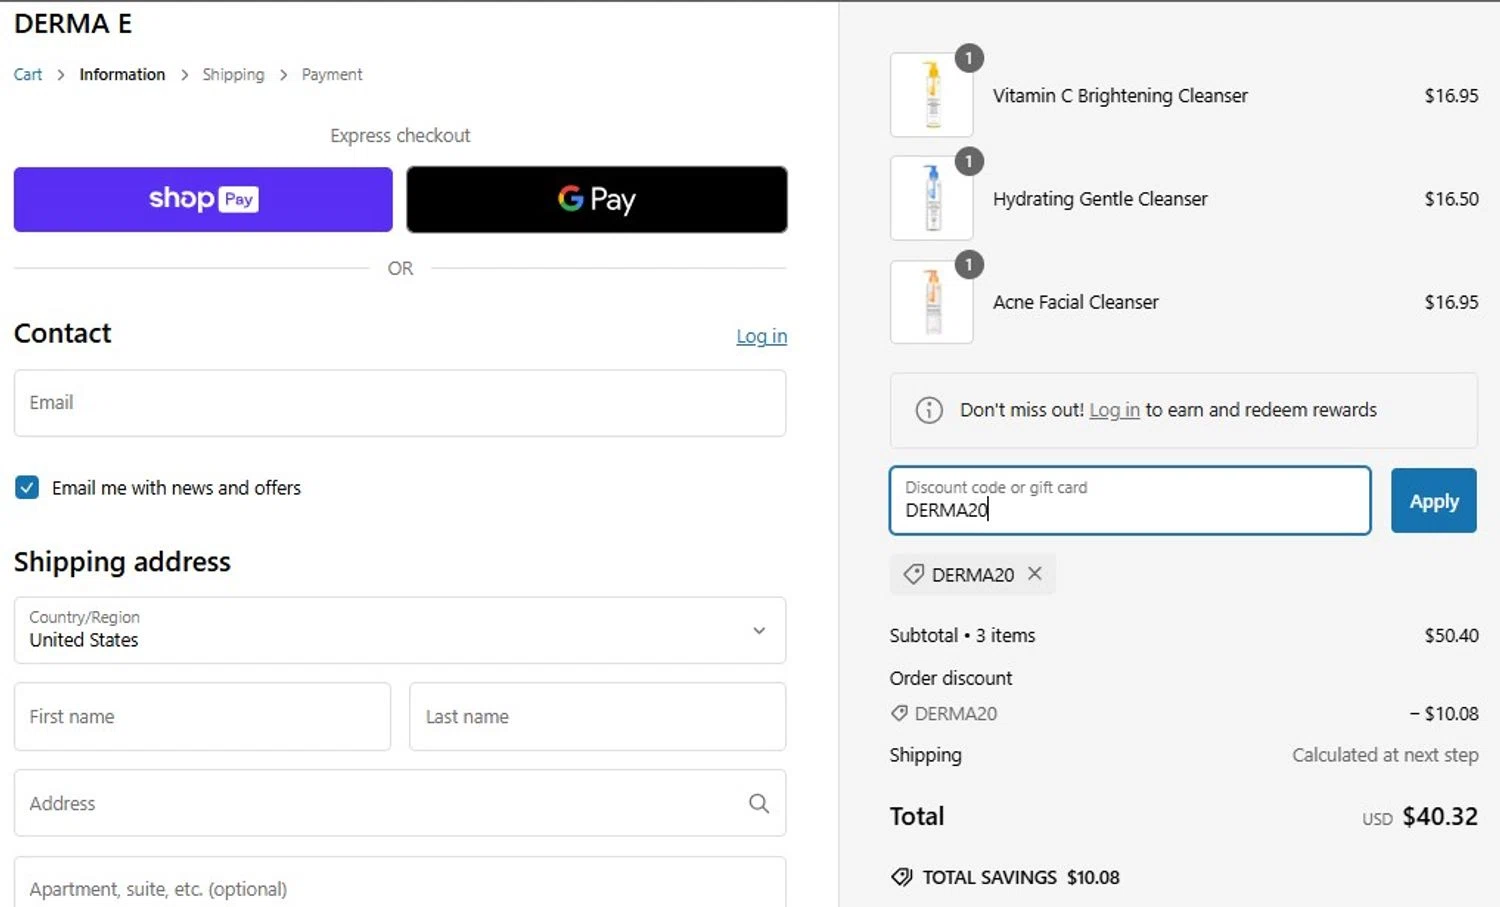Click the Subtotal 3 items label

click(962, 635)
